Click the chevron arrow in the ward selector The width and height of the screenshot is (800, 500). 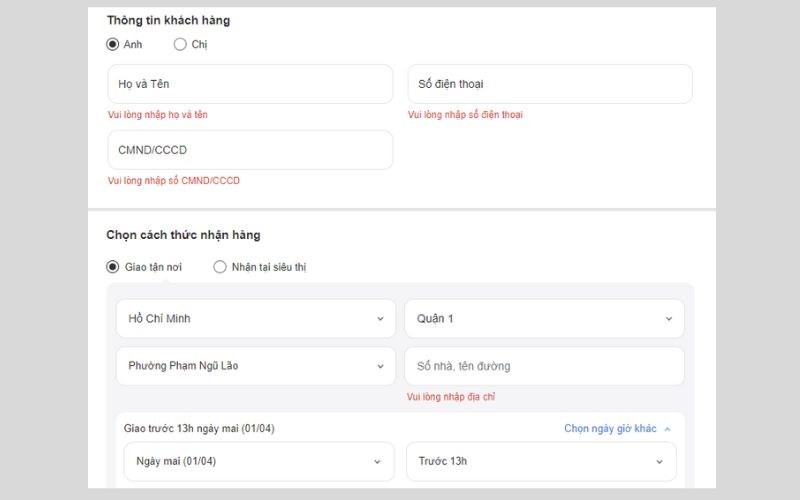380,366
